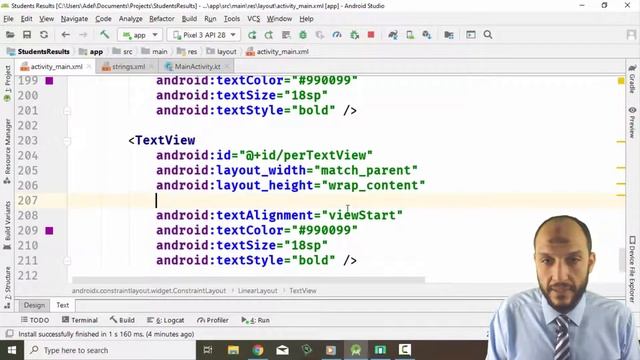Navigate forward with the right arrow icon
This screenshot has height=360, width=640.
[83, 35]
